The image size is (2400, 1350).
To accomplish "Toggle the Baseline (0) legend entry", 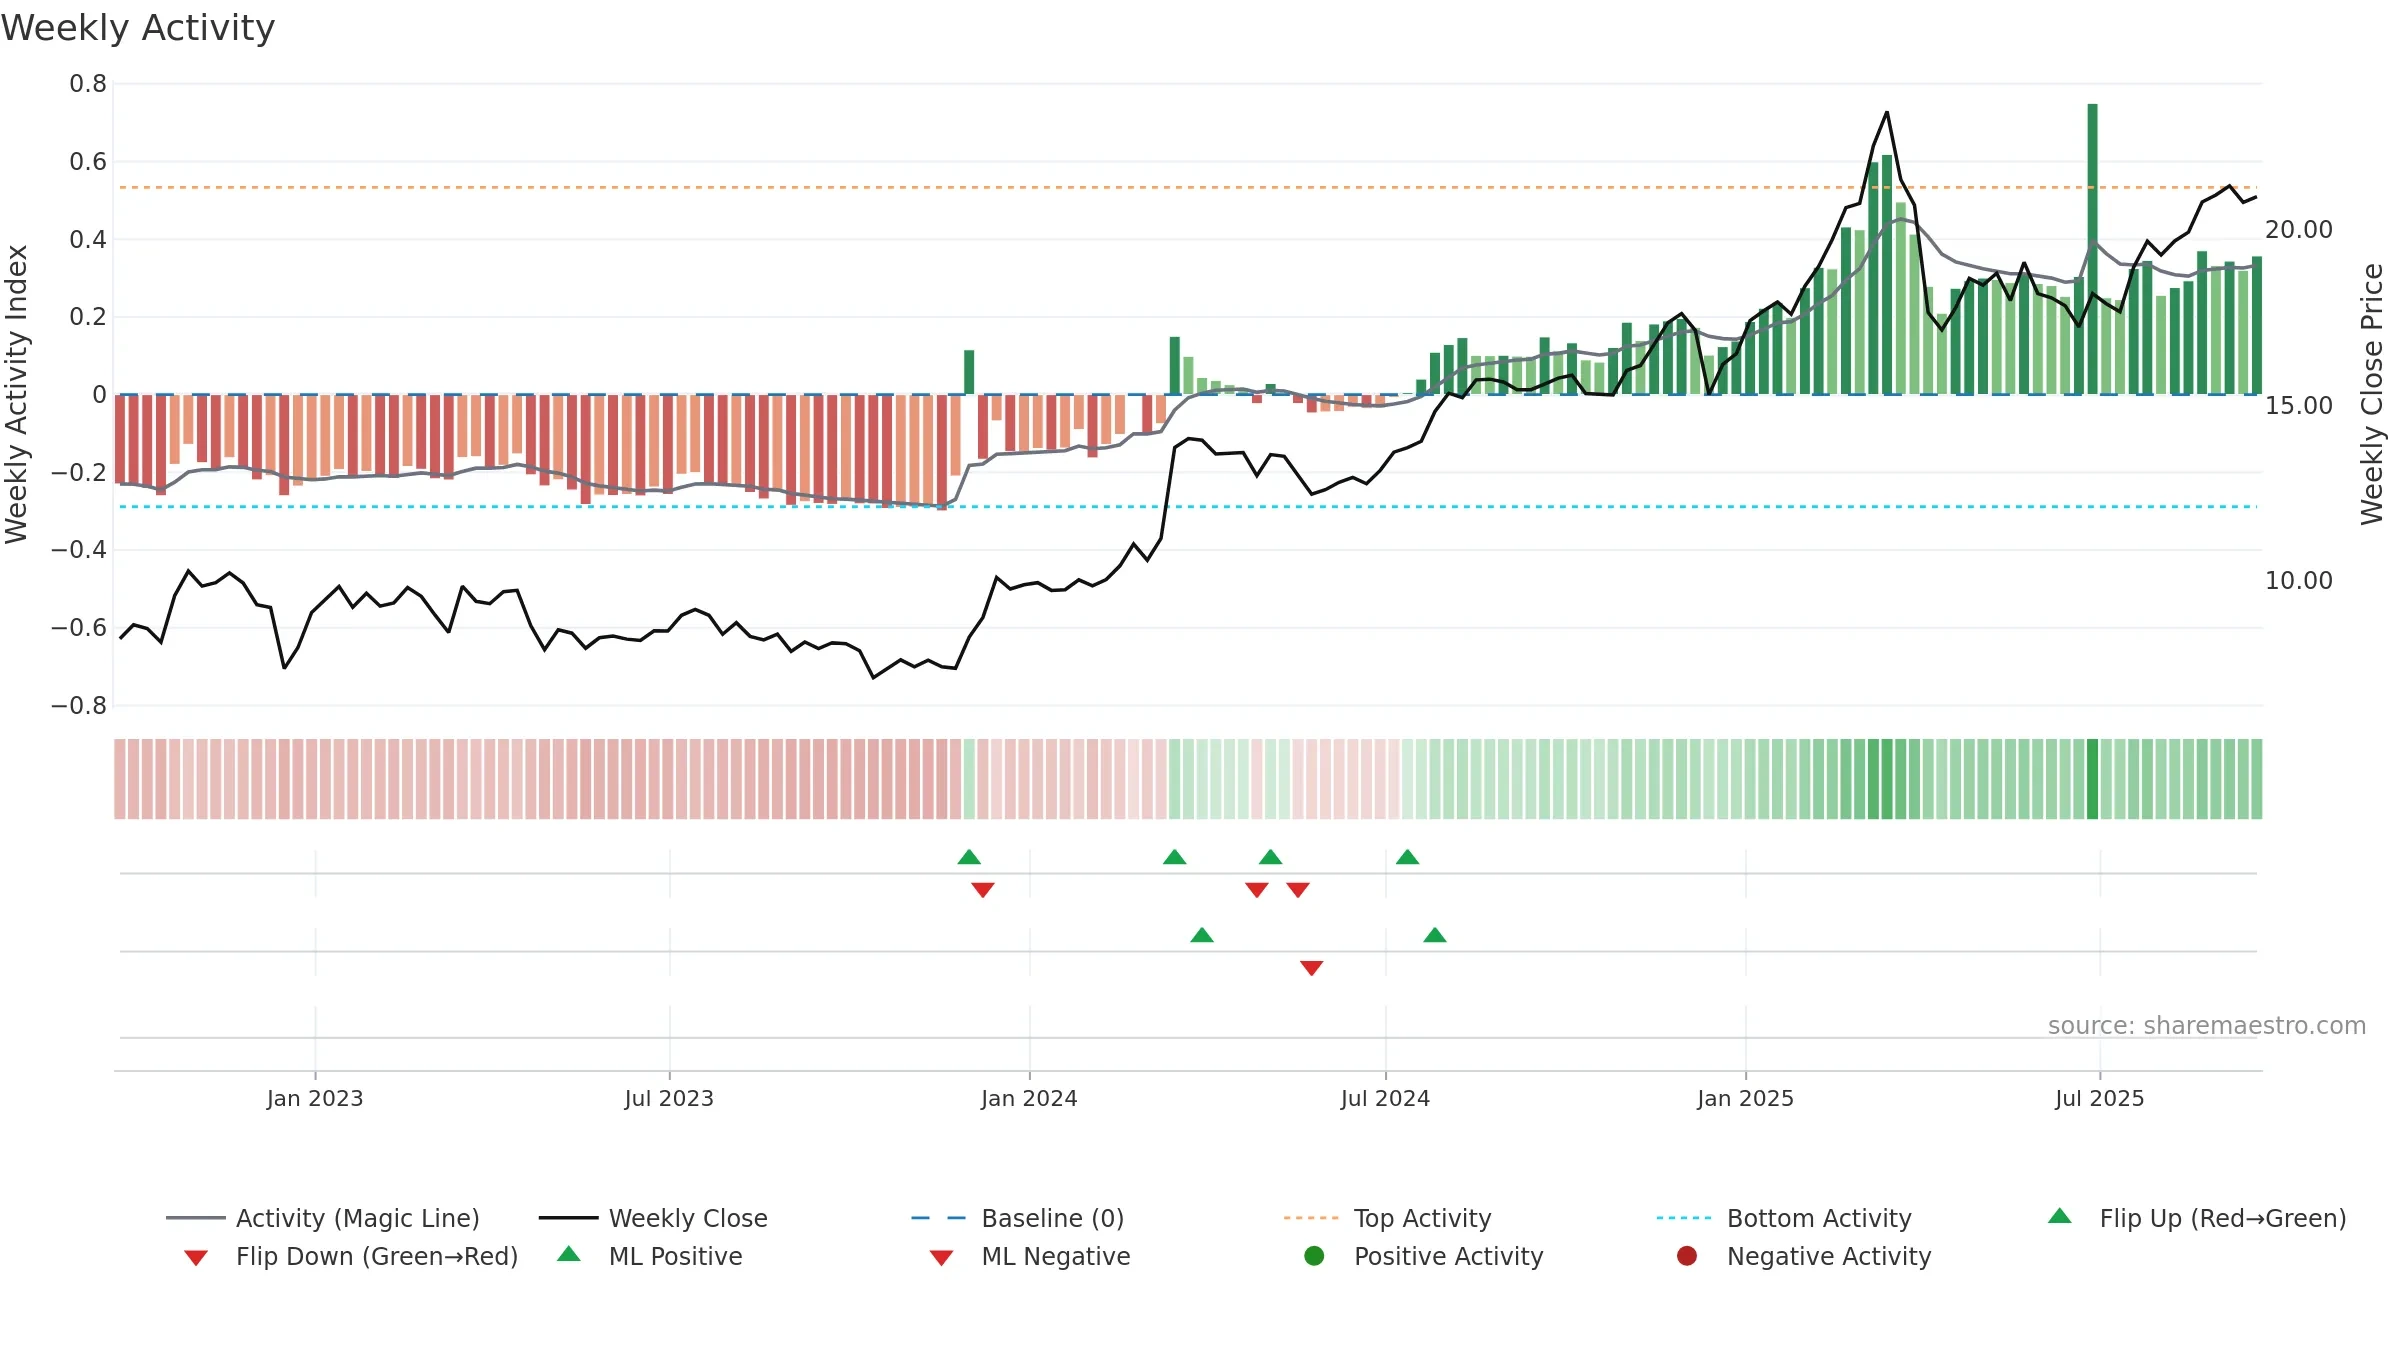I will pos(1018,1218).
